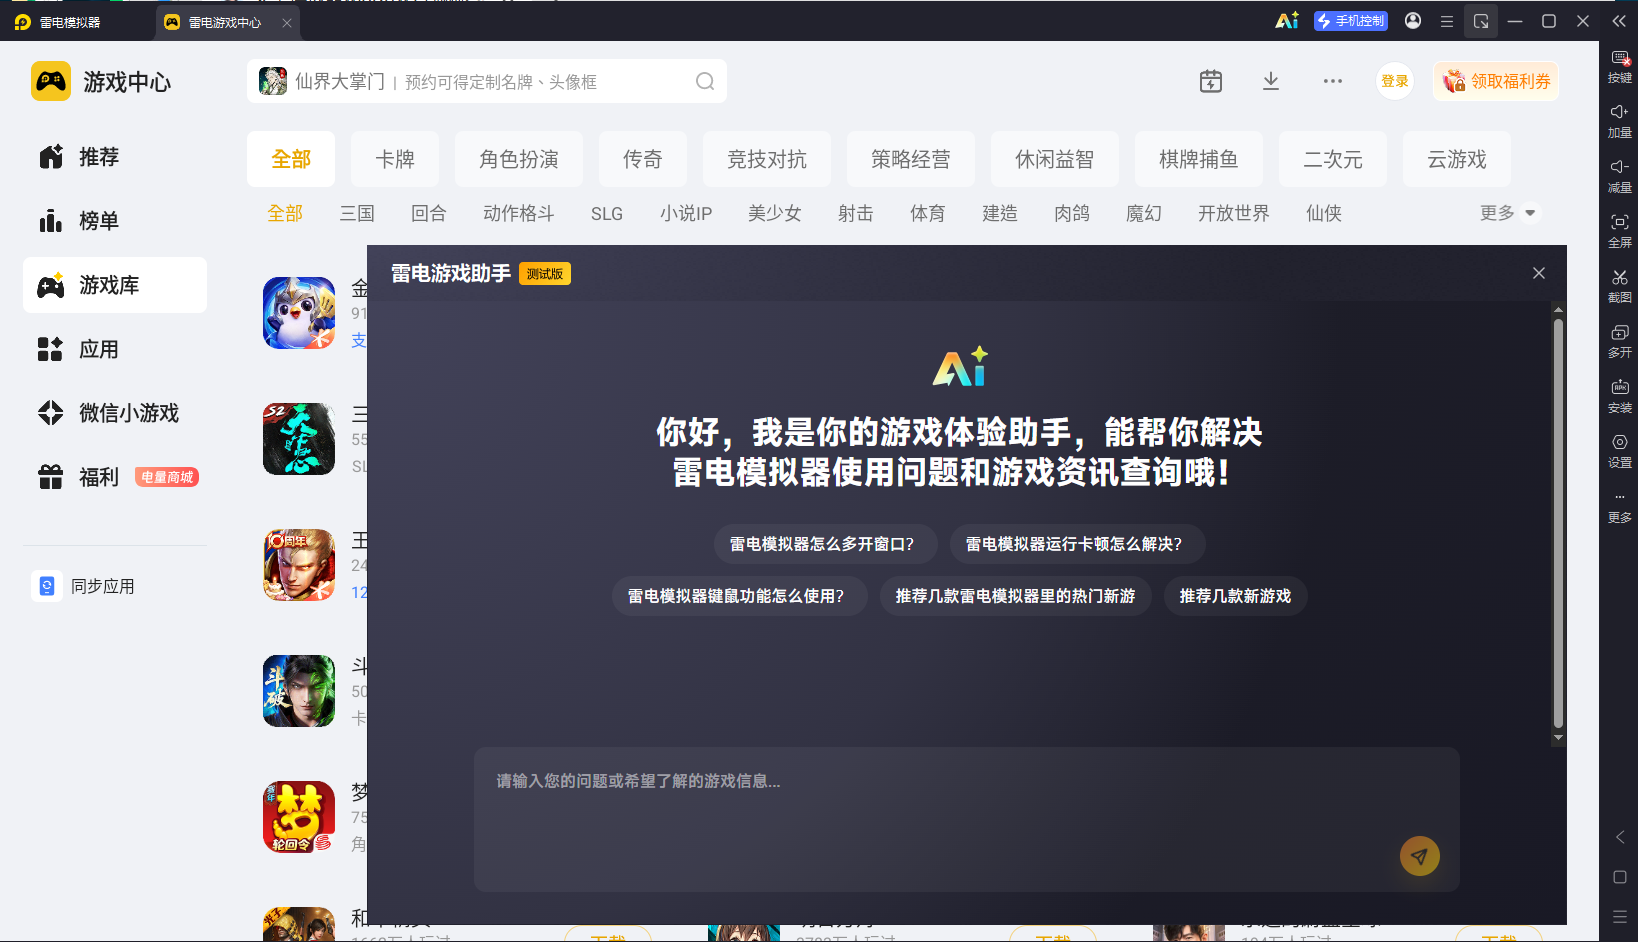Take a screenshot with 截图 icon
Screen dimensions: 1638x942
1620,287
